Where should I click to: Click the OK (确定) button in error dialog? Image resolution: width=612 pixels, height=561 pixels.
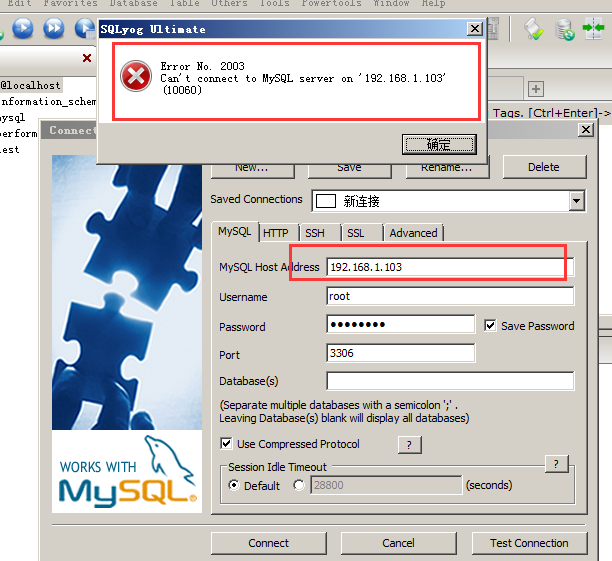coord(439,144)
